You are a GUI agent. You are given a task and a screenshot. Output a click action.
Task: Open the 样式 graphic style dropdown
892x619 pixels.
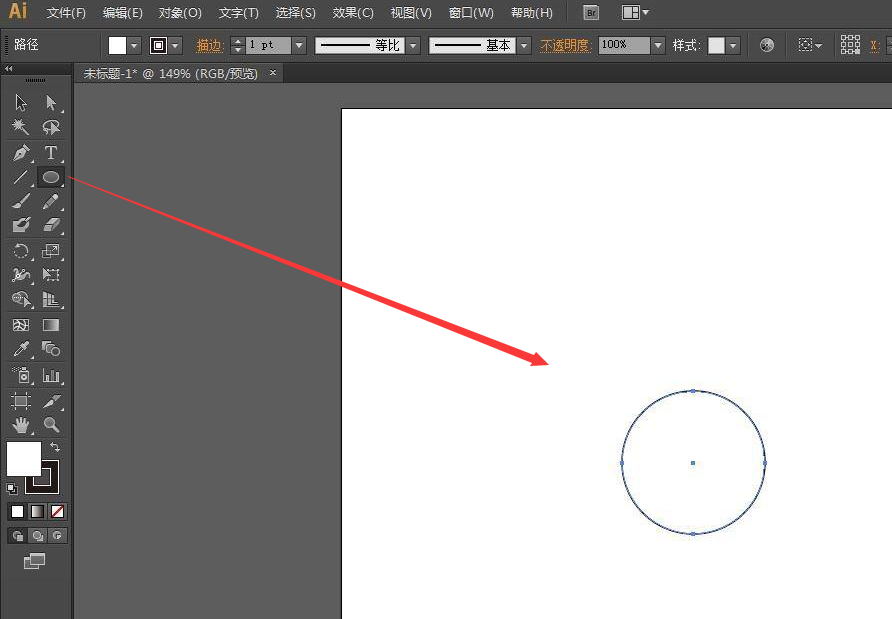pyautogui.click(x=733, y=46)
